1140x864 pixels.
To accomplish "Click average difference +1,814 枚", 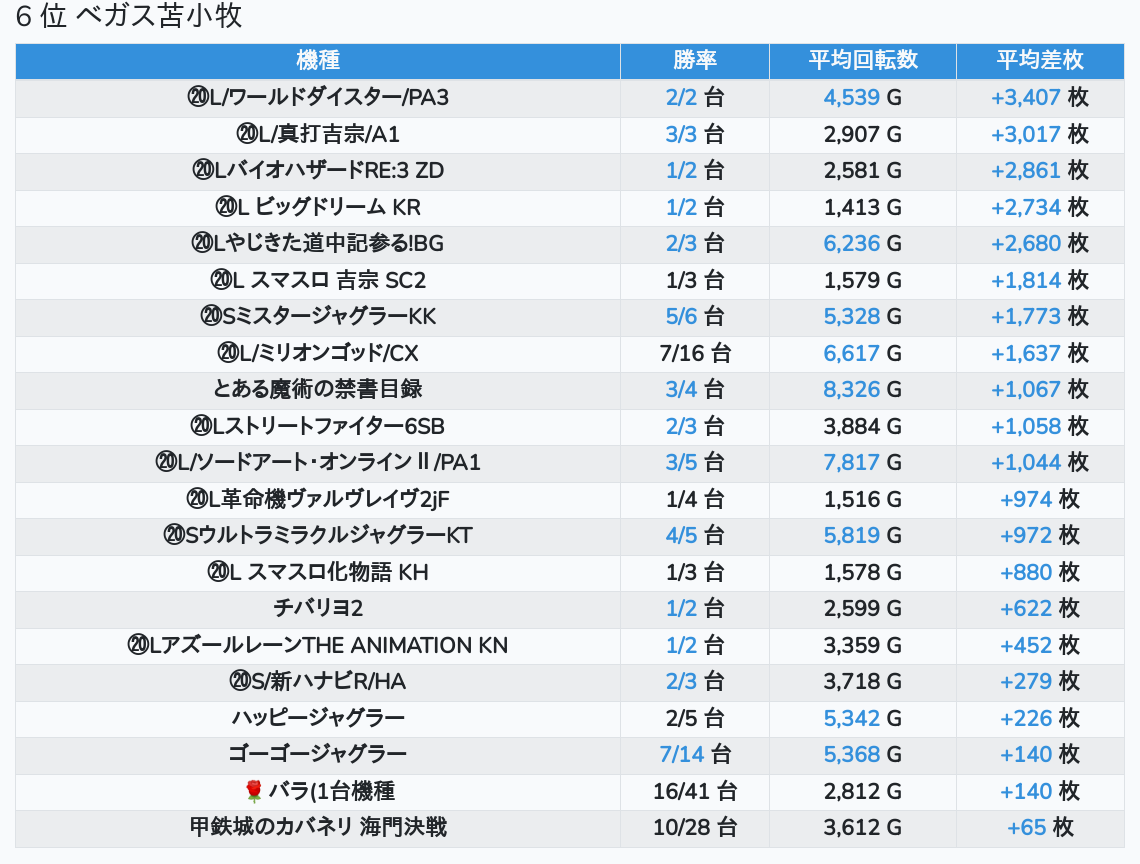I will click(1040, 280).
